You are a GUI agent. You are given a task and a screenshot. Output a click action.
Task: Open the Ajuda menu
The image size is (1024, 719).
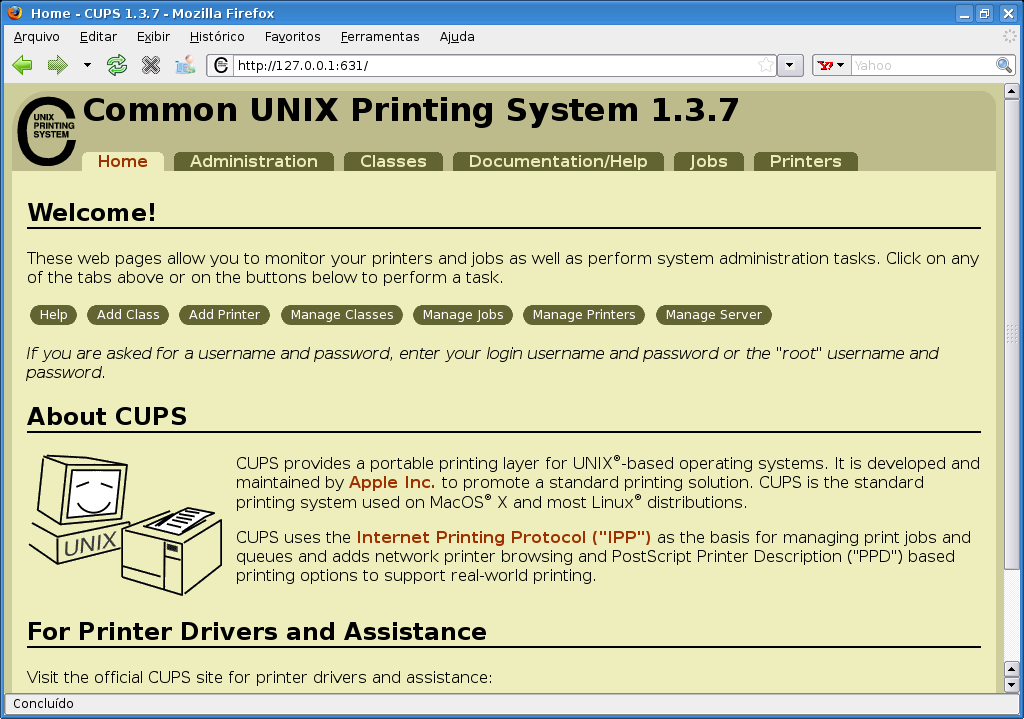tap(456, 37)
